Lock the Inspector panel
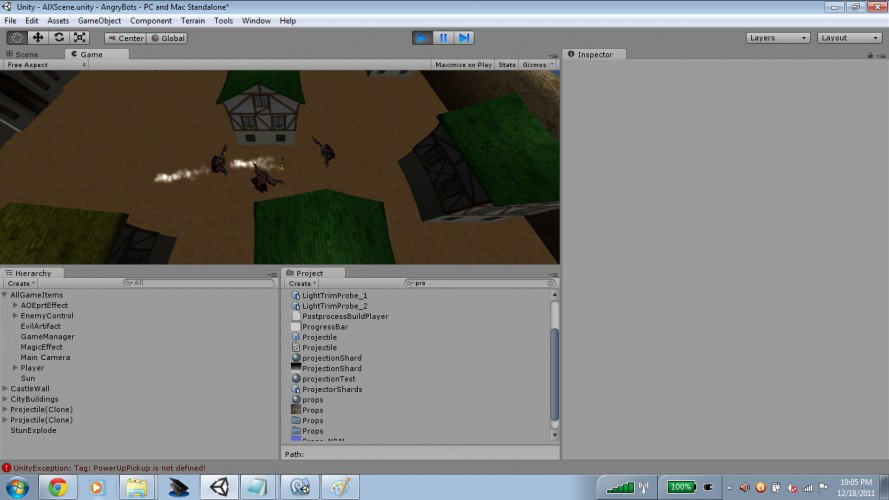889x500 pixels. pos(870,55)
